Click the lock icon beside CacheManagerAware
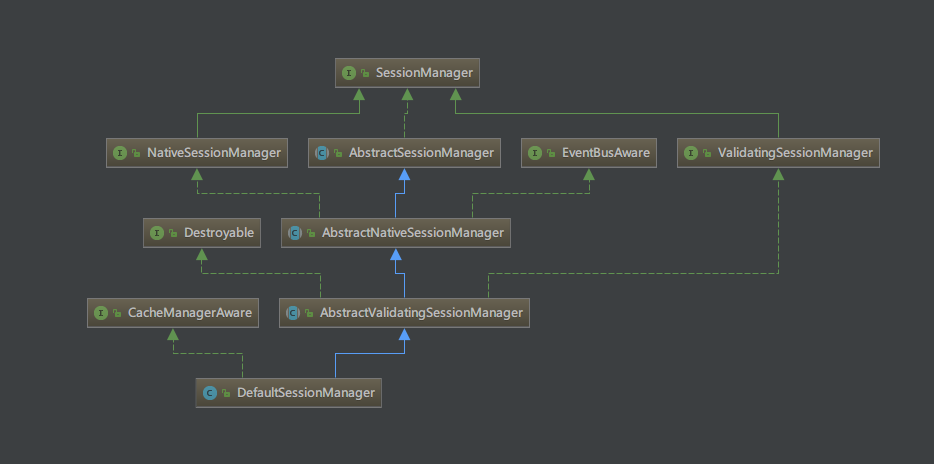Viewport: 934px width, 464px height. point(117,313)
